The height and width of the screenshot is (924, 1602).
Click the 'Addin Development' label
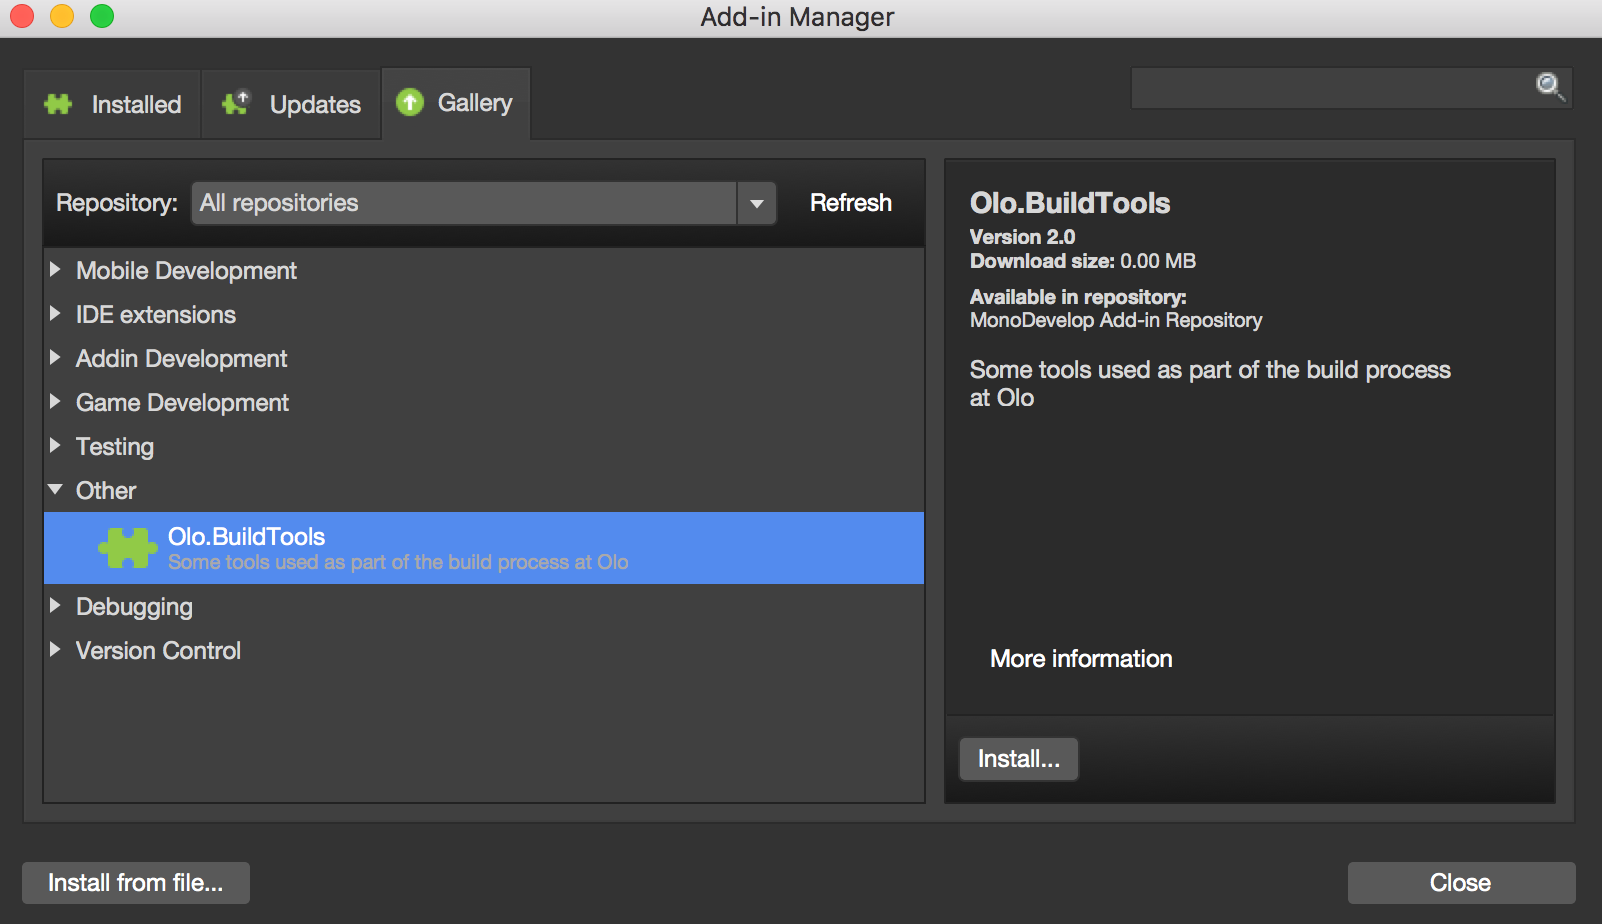[x=181, y=359]
